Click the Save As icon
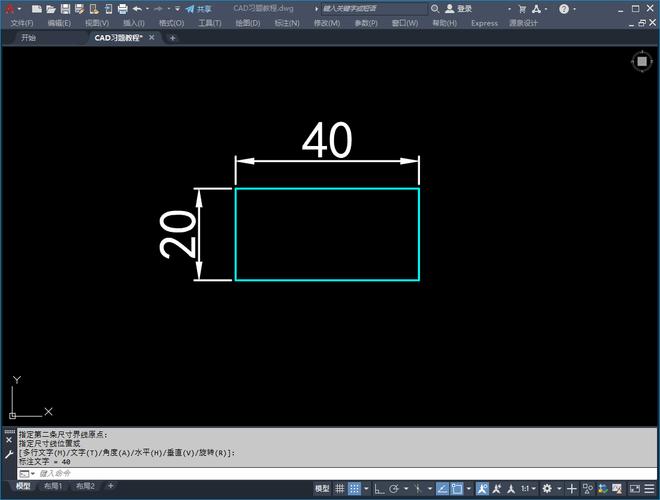Viewport: 660px width, 500px height. (x=79, y=9)
